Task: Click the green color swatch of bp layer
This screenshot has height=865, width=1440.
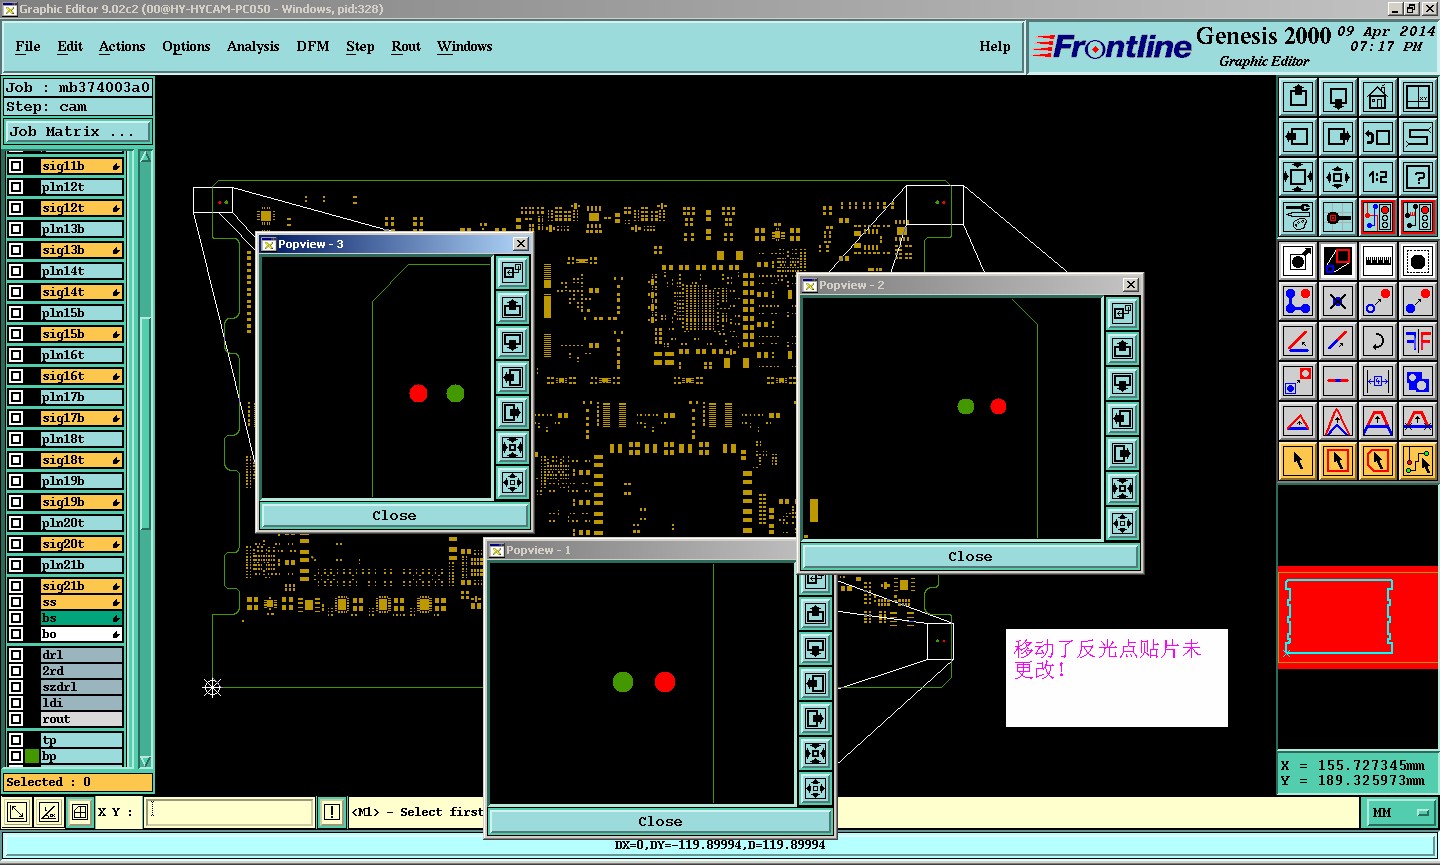Action: [33, 756]
